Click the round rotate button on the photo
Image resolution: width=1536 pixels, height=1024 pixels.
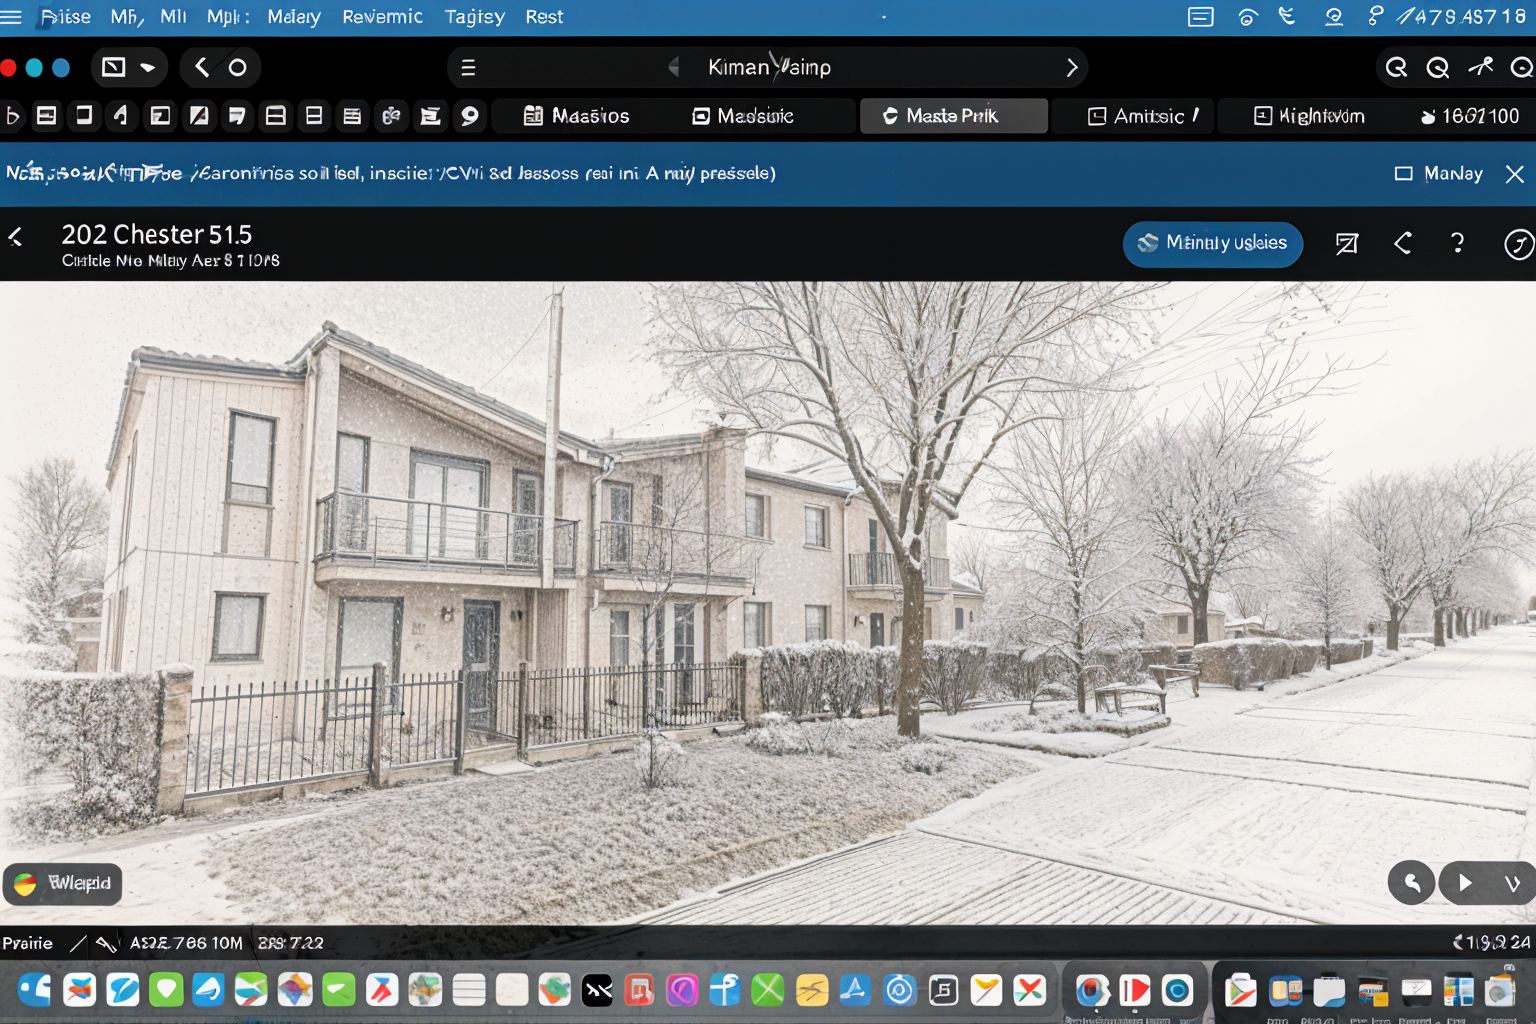[1411, 882]
